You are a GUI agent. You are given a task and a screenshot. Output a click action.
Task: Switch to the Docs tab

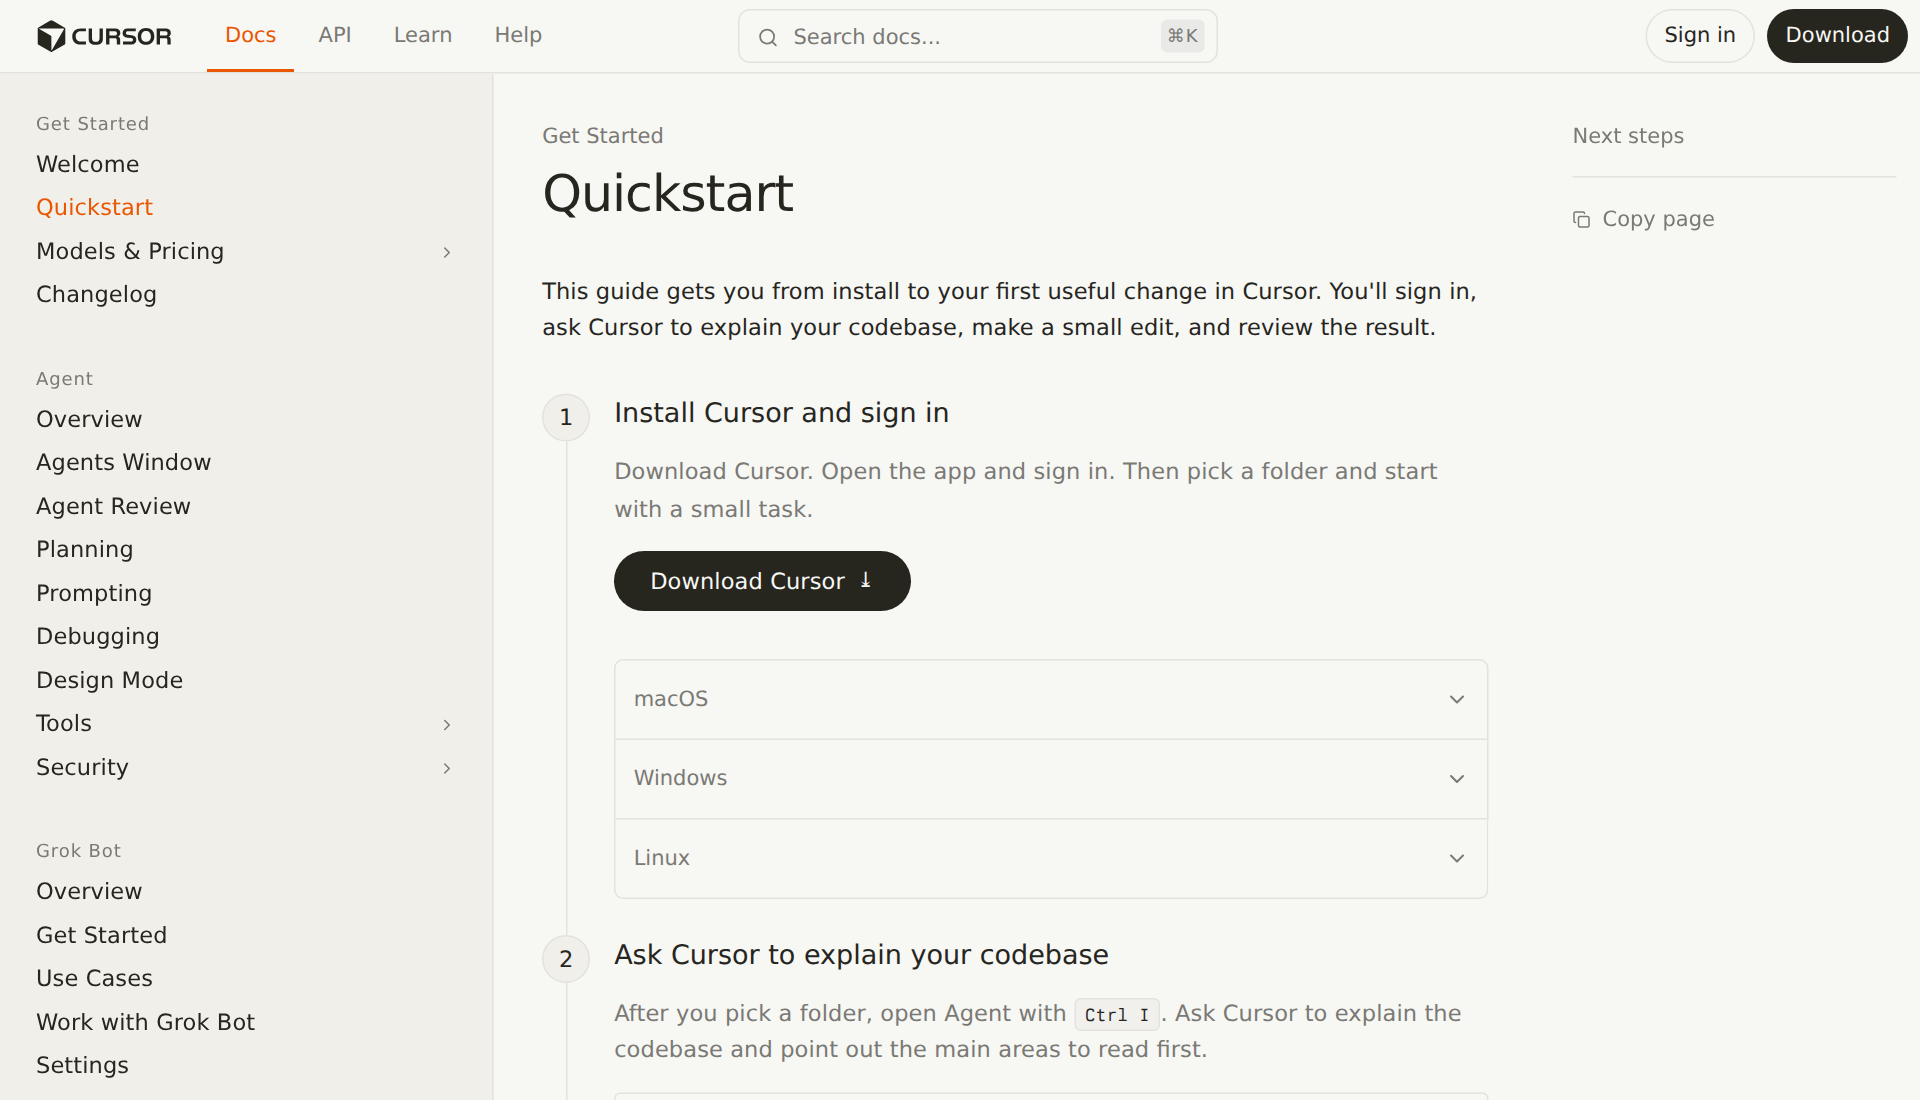coord(250,35)
